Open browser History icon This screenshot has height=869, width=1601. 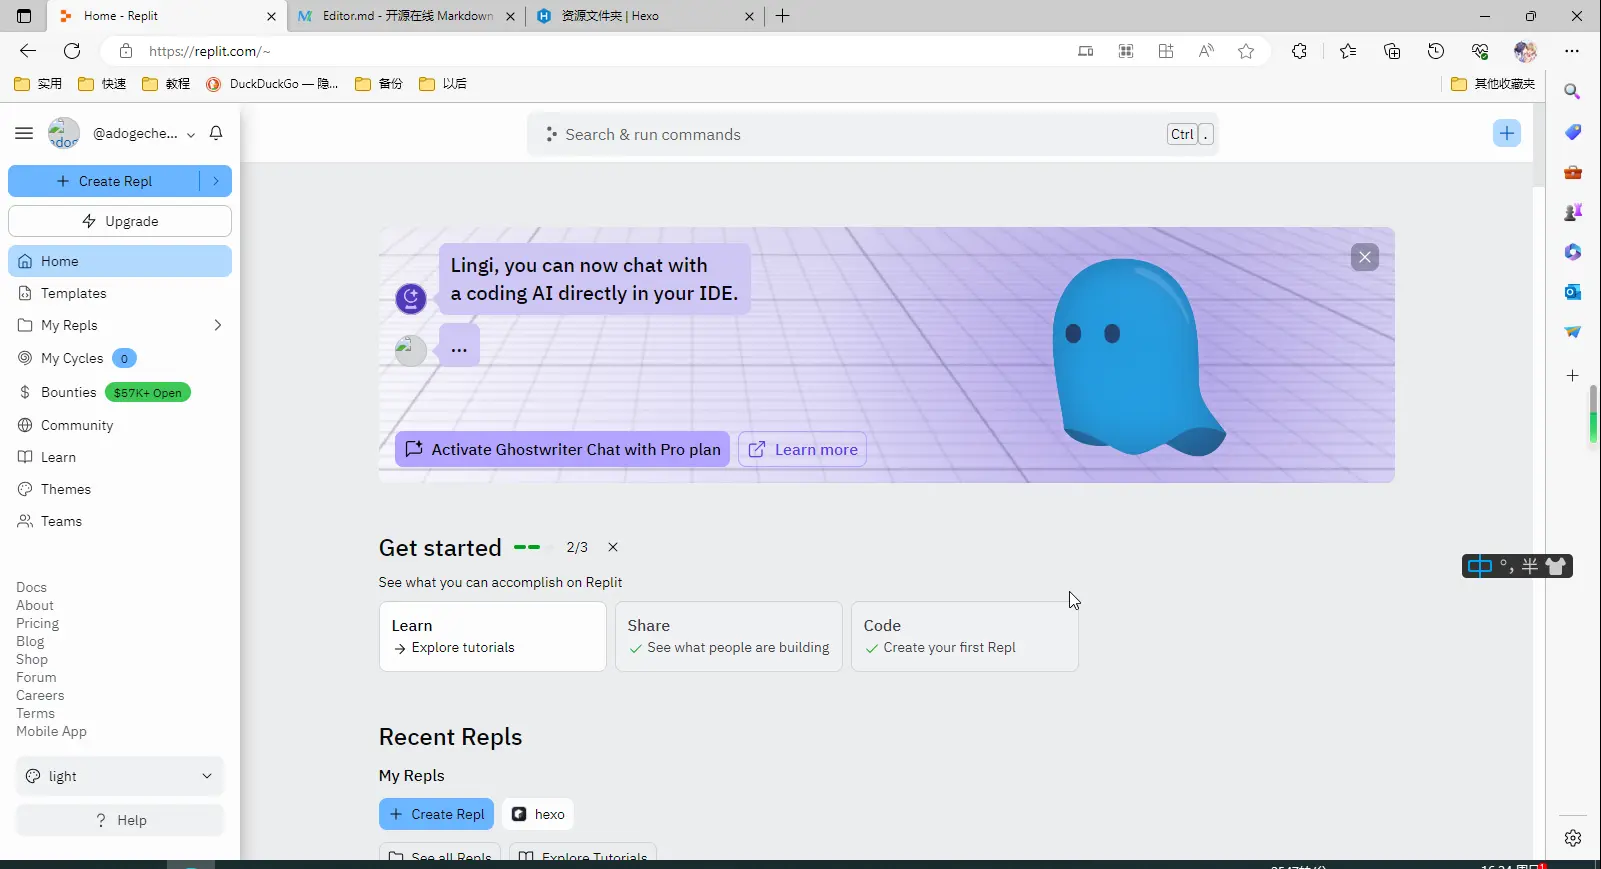[1436, 51]
